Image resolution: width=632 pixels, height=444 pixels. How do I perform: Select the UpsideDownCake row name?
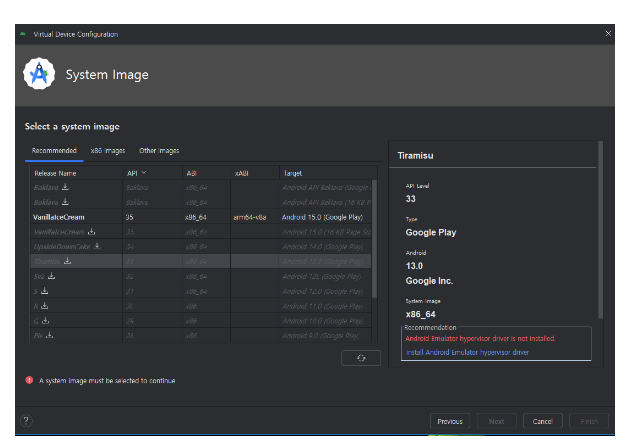click(x=62, y=247)
